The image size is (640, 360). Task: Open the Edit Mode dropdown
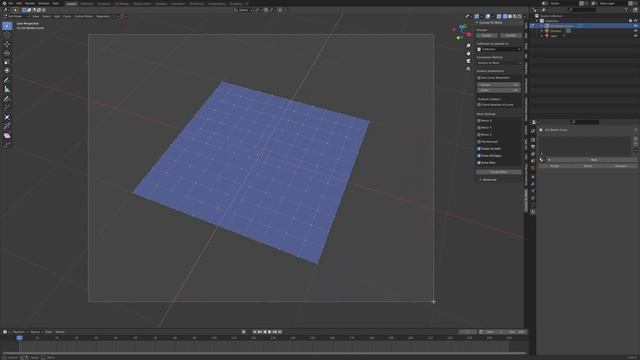16,16
